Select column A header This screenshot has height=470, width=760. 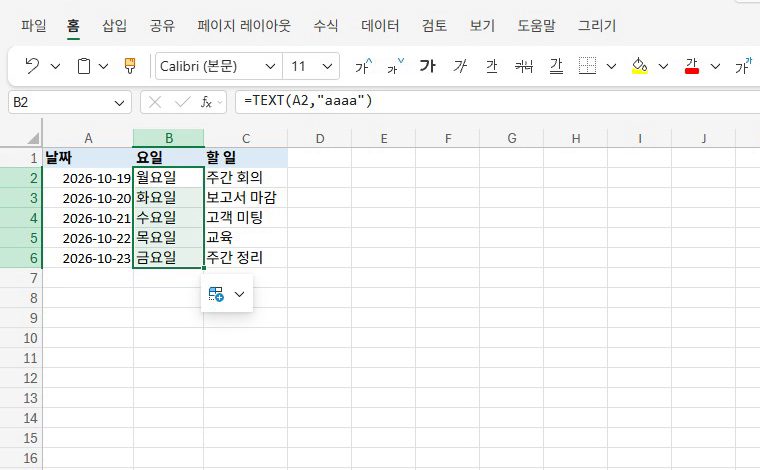tap(88, 139)
